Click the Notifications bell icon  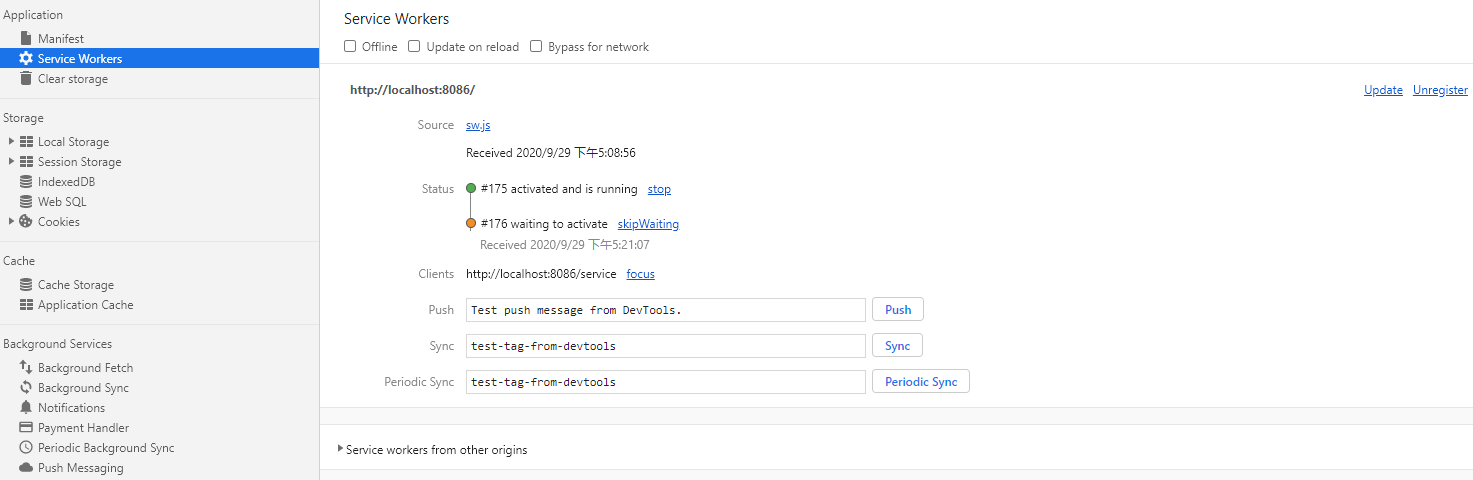[x=27, y=408]
